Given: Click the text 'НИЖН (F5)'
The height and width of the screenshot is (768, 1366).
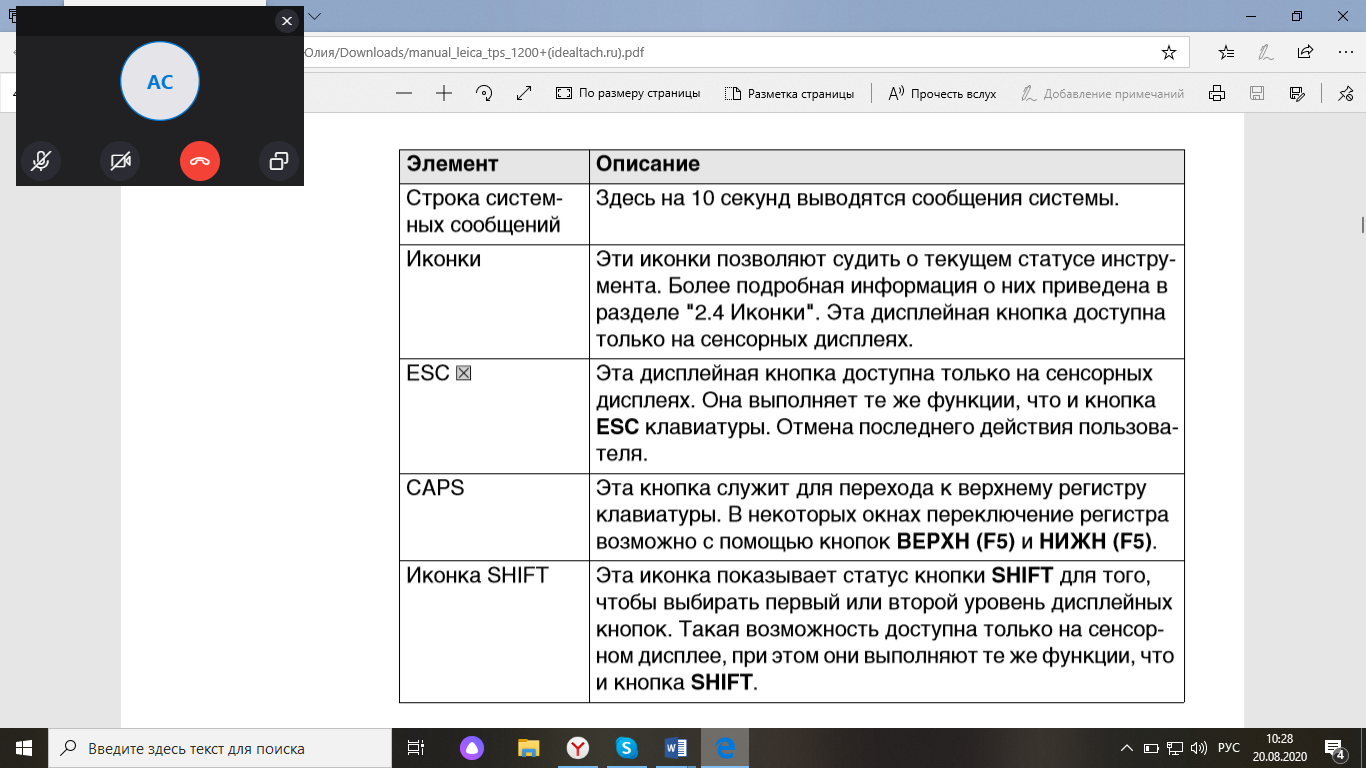Looking at the screenshot, I should 1096,543.
